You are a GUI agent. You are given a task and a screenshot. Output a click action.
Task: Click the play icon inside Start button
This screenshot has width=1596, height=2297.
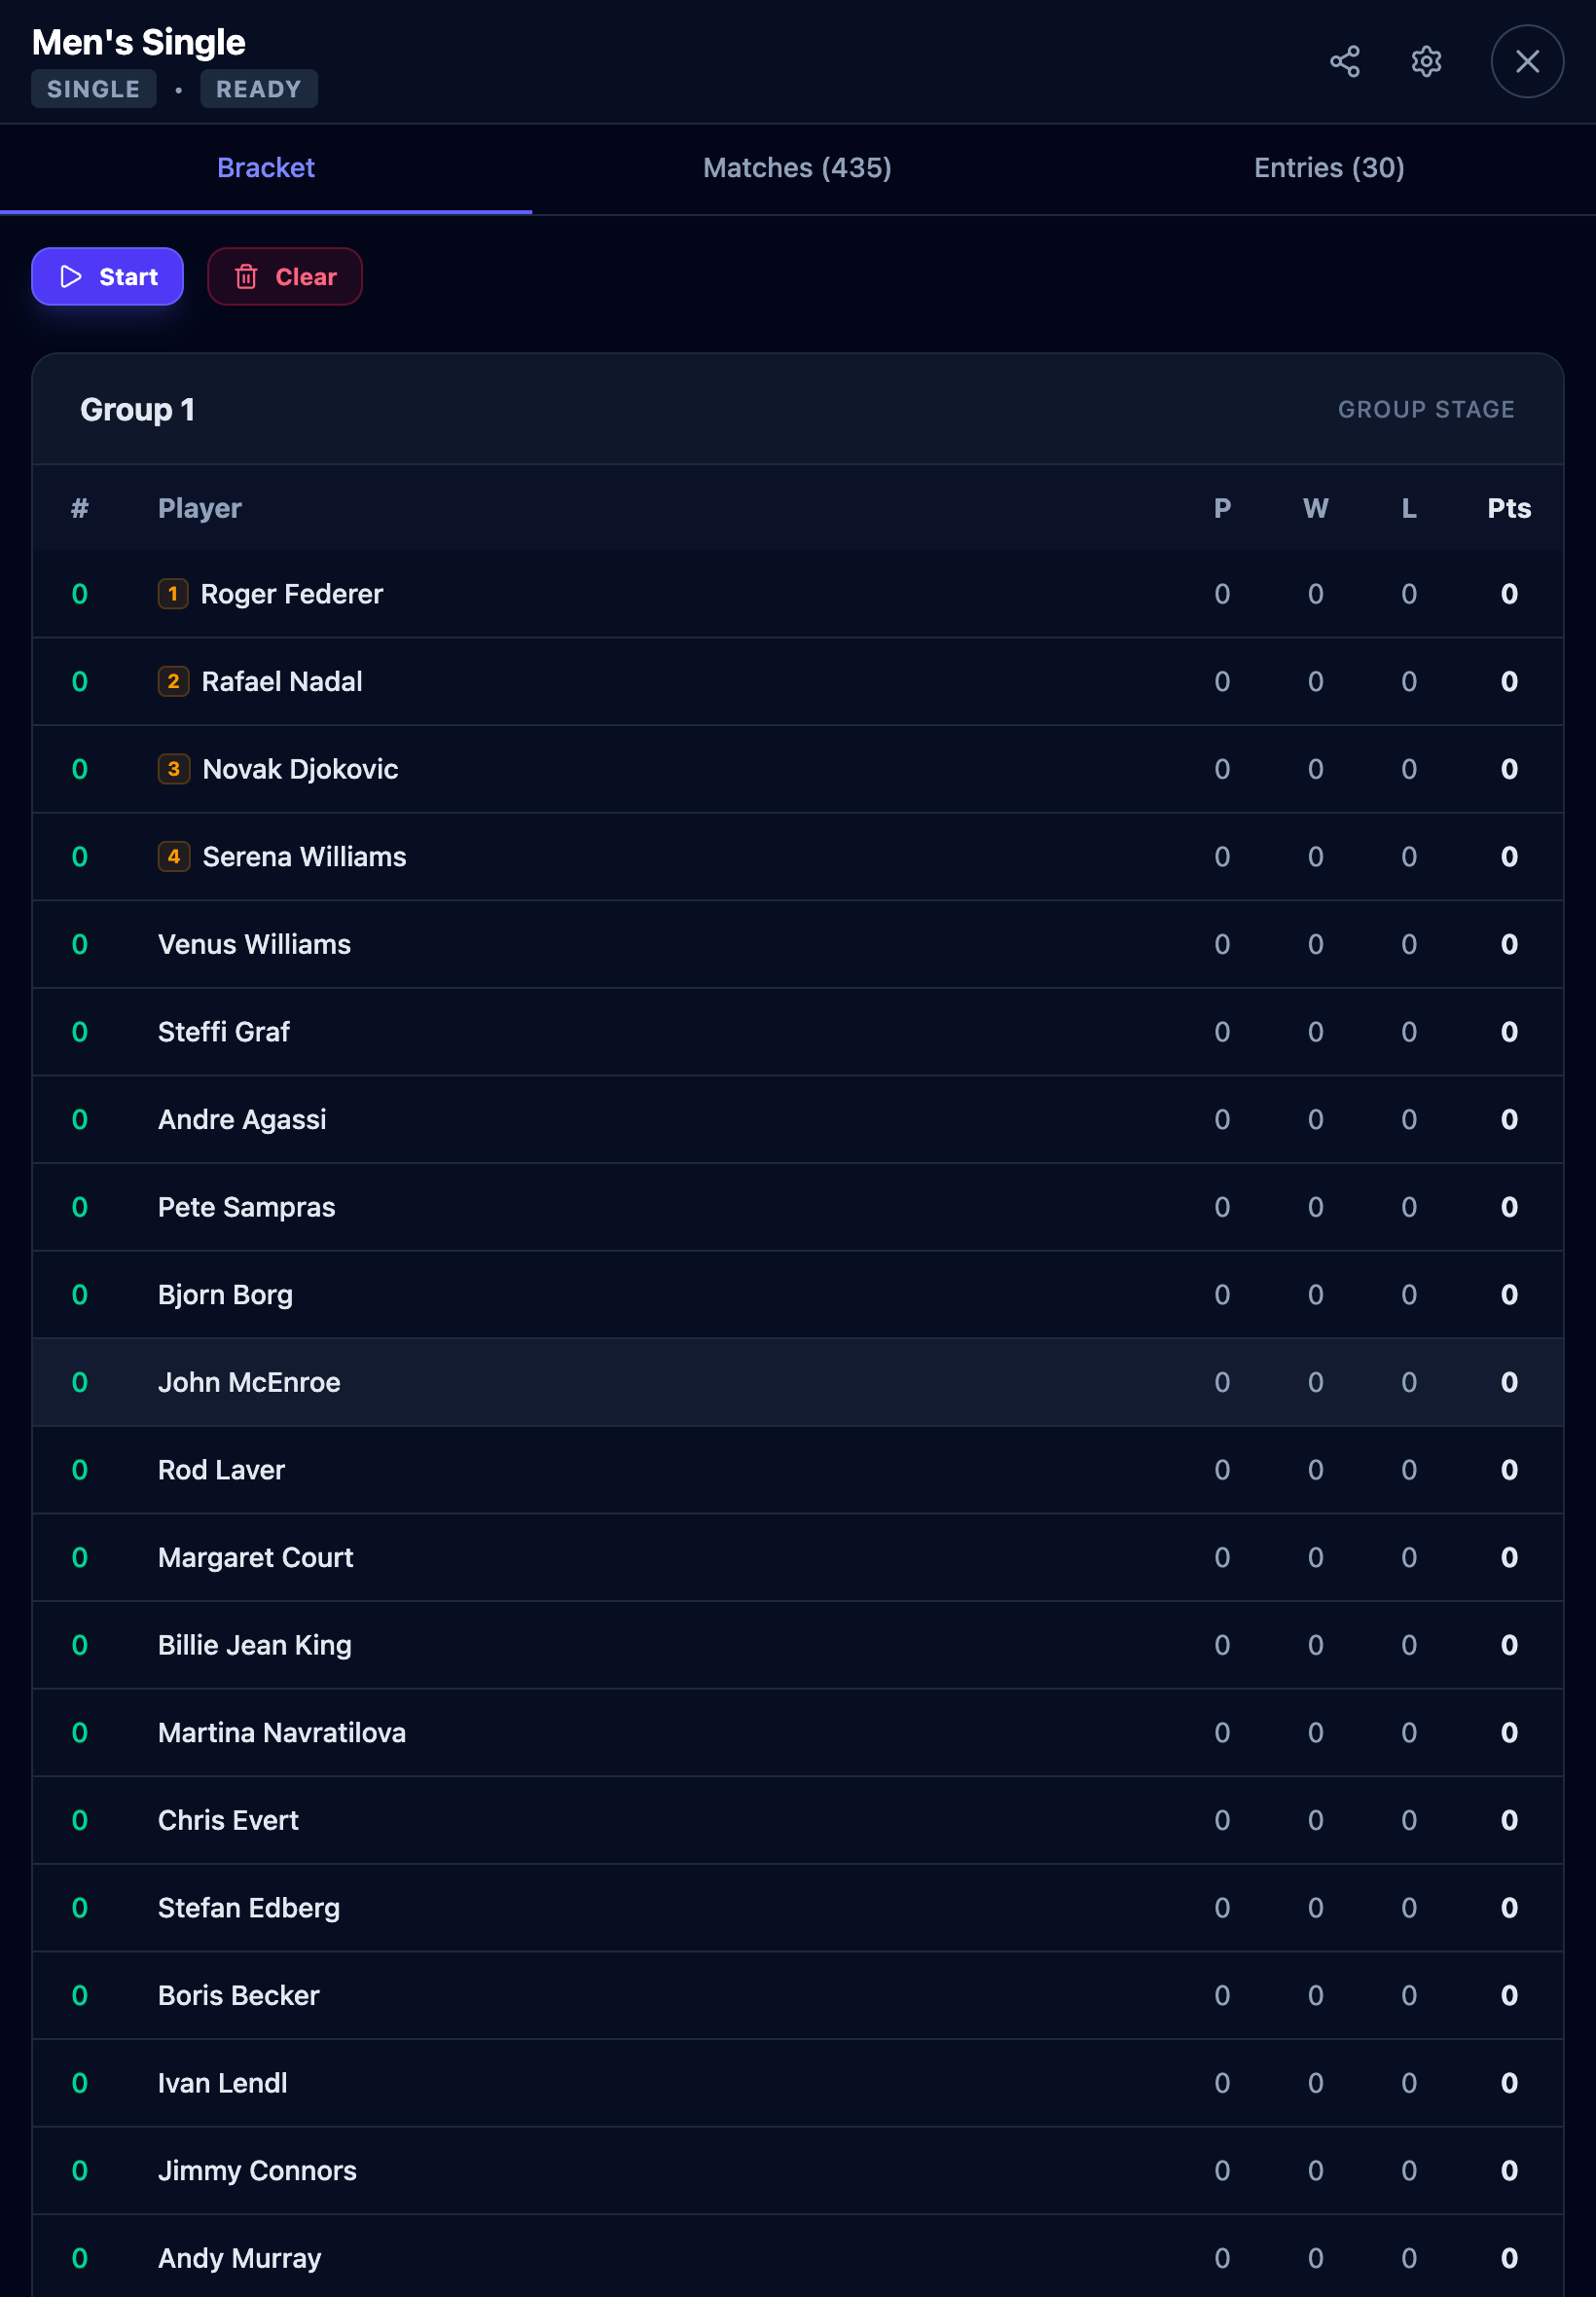pyautogui.click(x=70, y=276)
